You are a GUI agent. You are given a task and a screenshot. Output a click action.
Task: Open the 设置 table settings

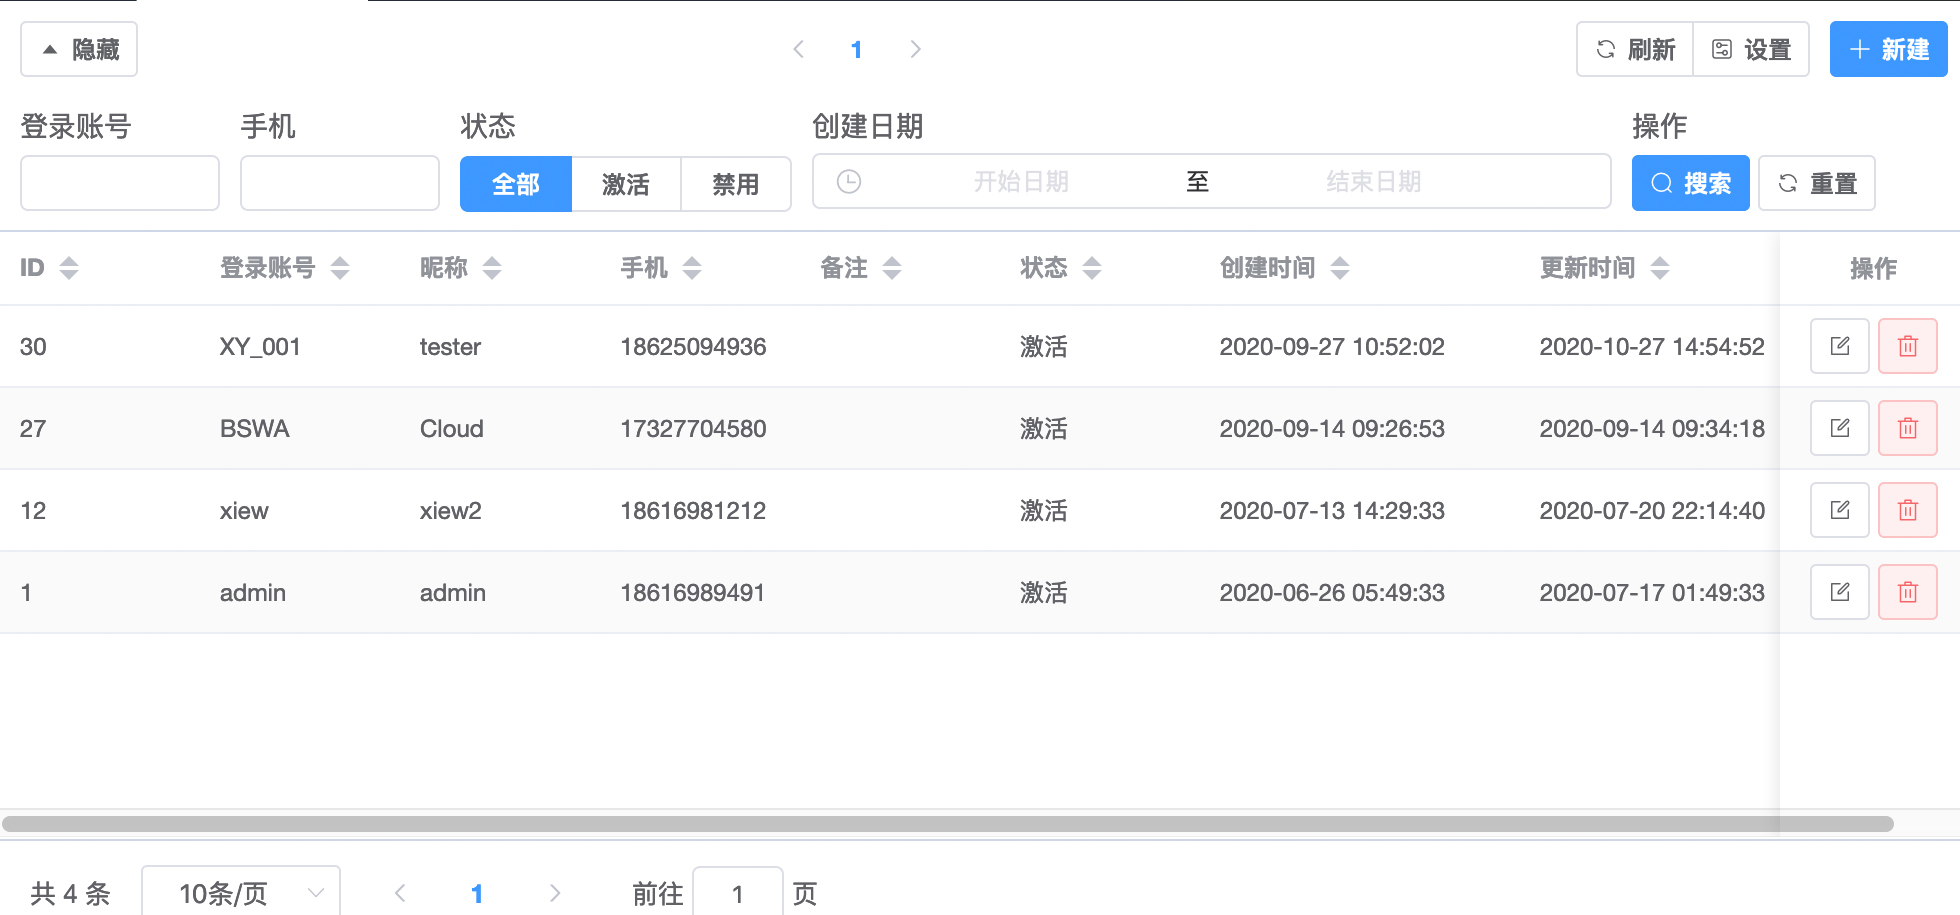point(1751,49)
